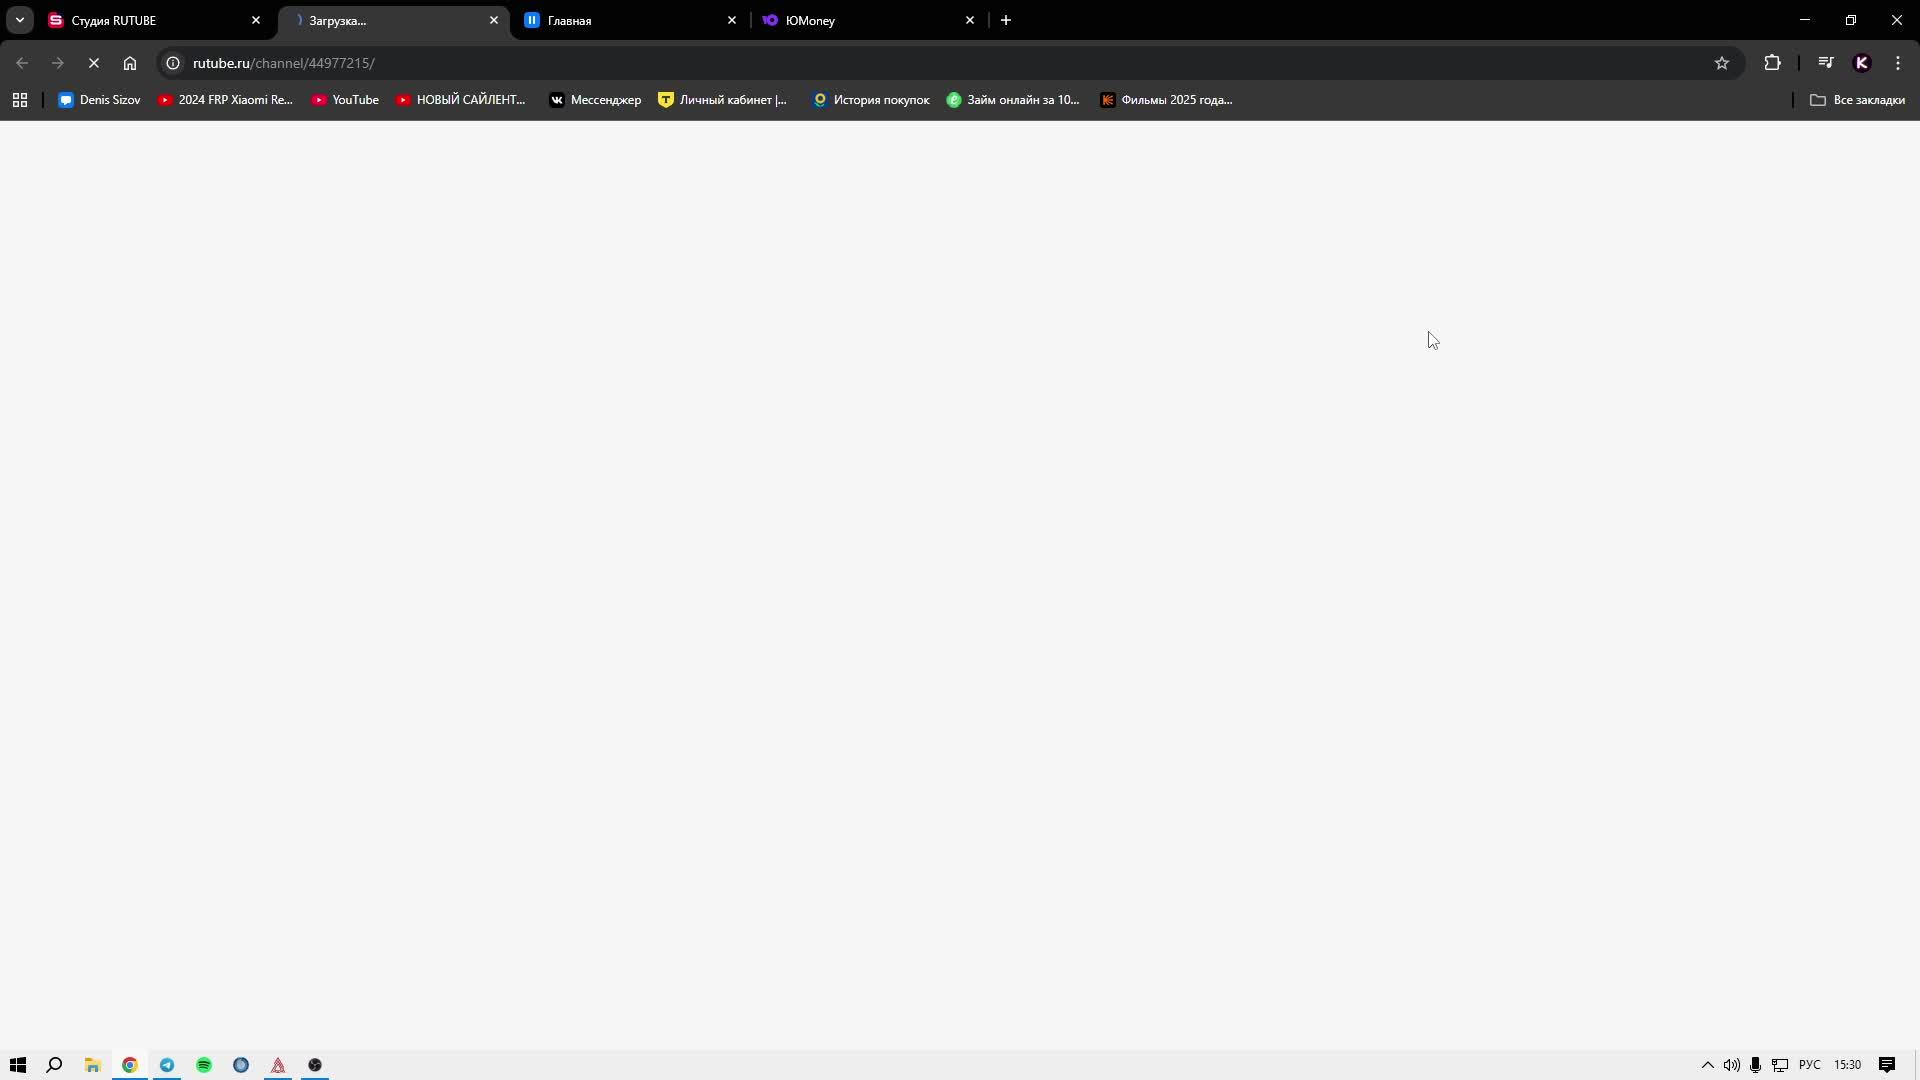
Task: Open the Extensions puzzle icon
Action: 1772,63
